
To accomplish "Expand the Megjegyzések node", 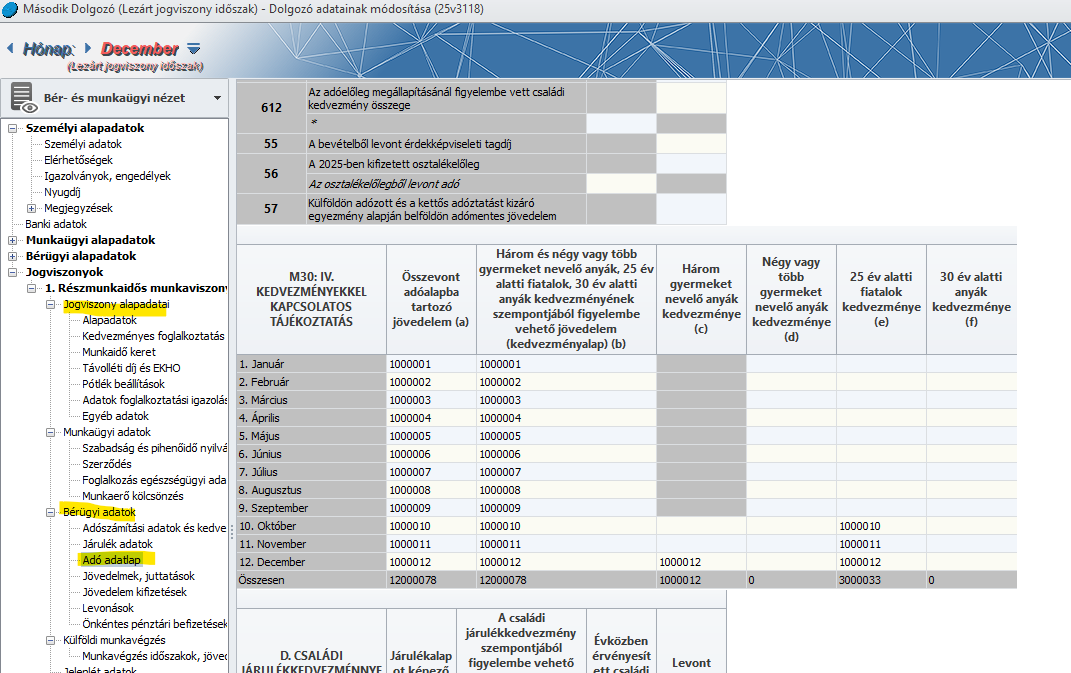I will [x=31, y=208].
